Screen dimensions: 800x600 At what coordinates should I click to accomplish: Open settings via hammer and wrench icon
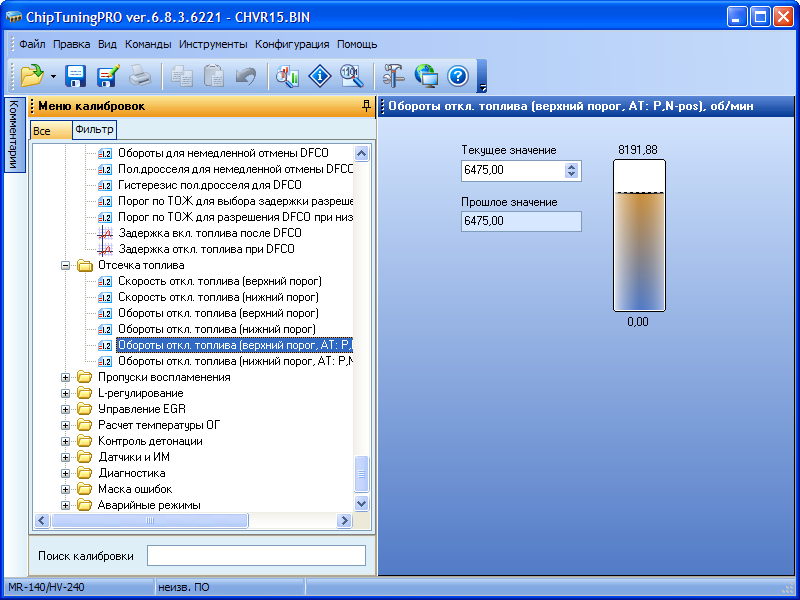point(395,76)
